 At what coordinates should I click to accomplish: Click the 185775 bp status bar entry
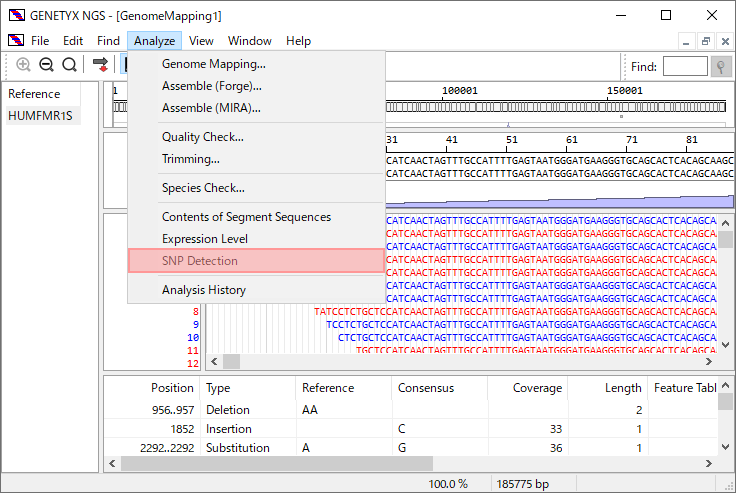tap(522, 484)
